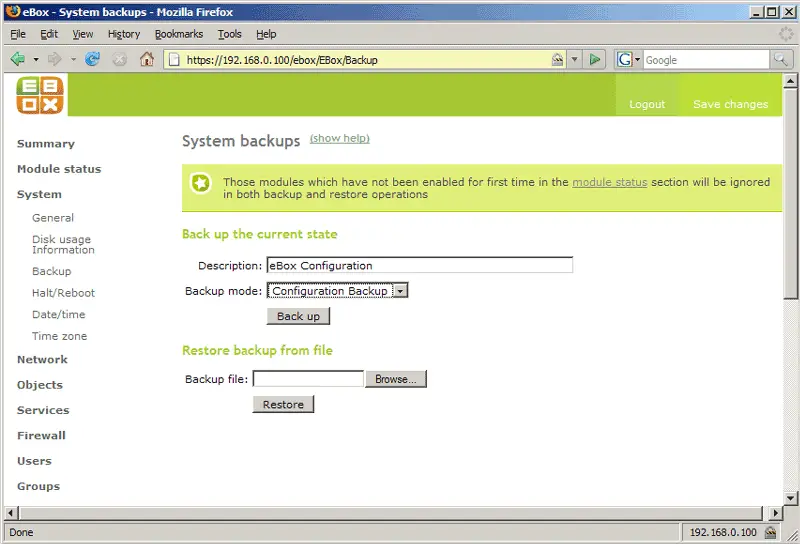
Task: Click the eBox logo
Action: click(40, 95)
